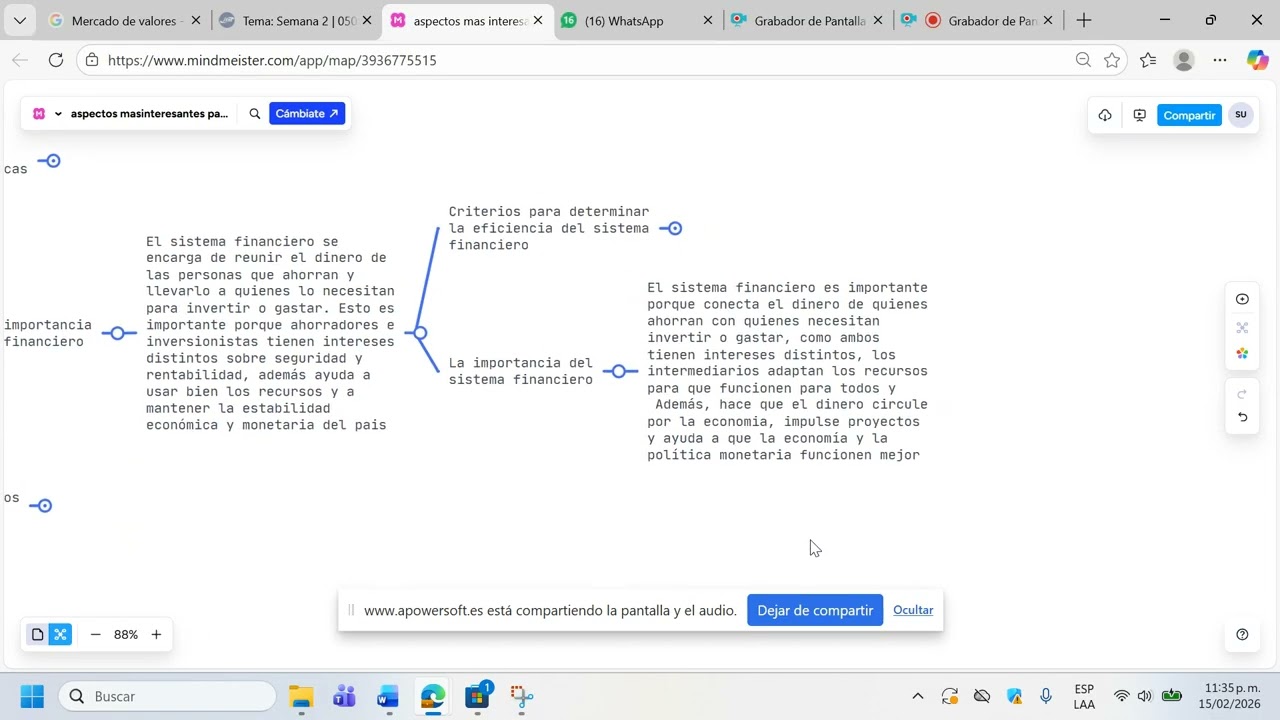The width and height of the screenshot is (1280, 720).
Task: Open Word from the taskbar
Action: click(x=388, y=696)
